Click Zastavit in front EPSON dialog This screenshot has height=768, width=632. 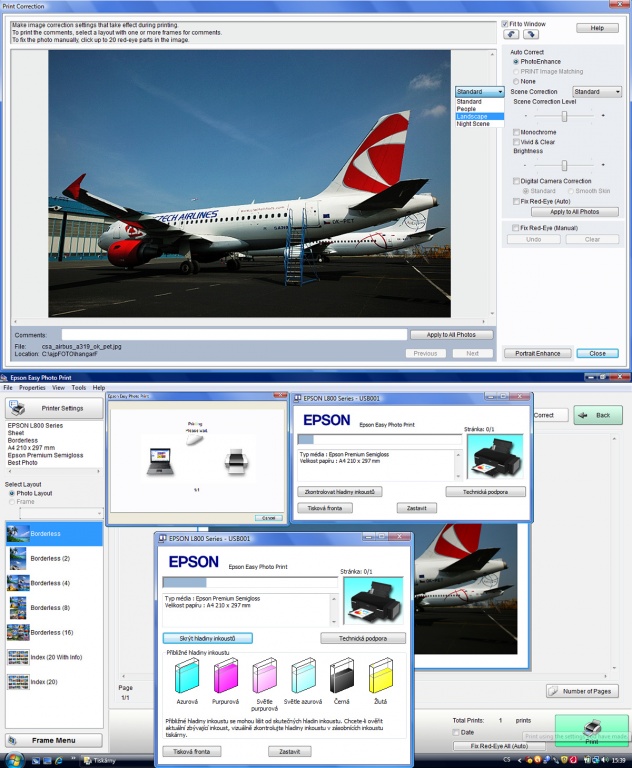290,751
